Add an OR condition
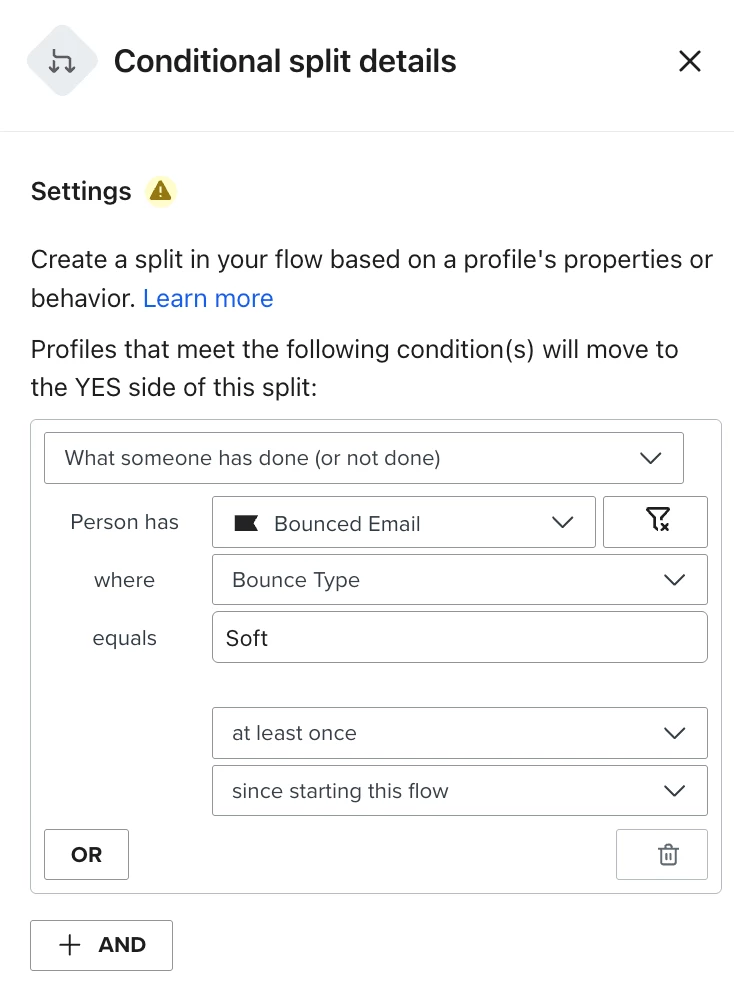Viewport: 734px width, 988px height. [x=86, y=854]
